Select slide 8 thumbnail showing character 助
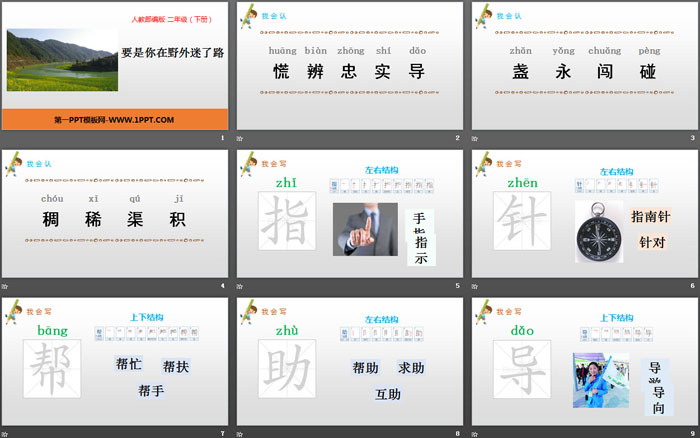The height and width of the screenshot is (438, 700). (350, 362)
